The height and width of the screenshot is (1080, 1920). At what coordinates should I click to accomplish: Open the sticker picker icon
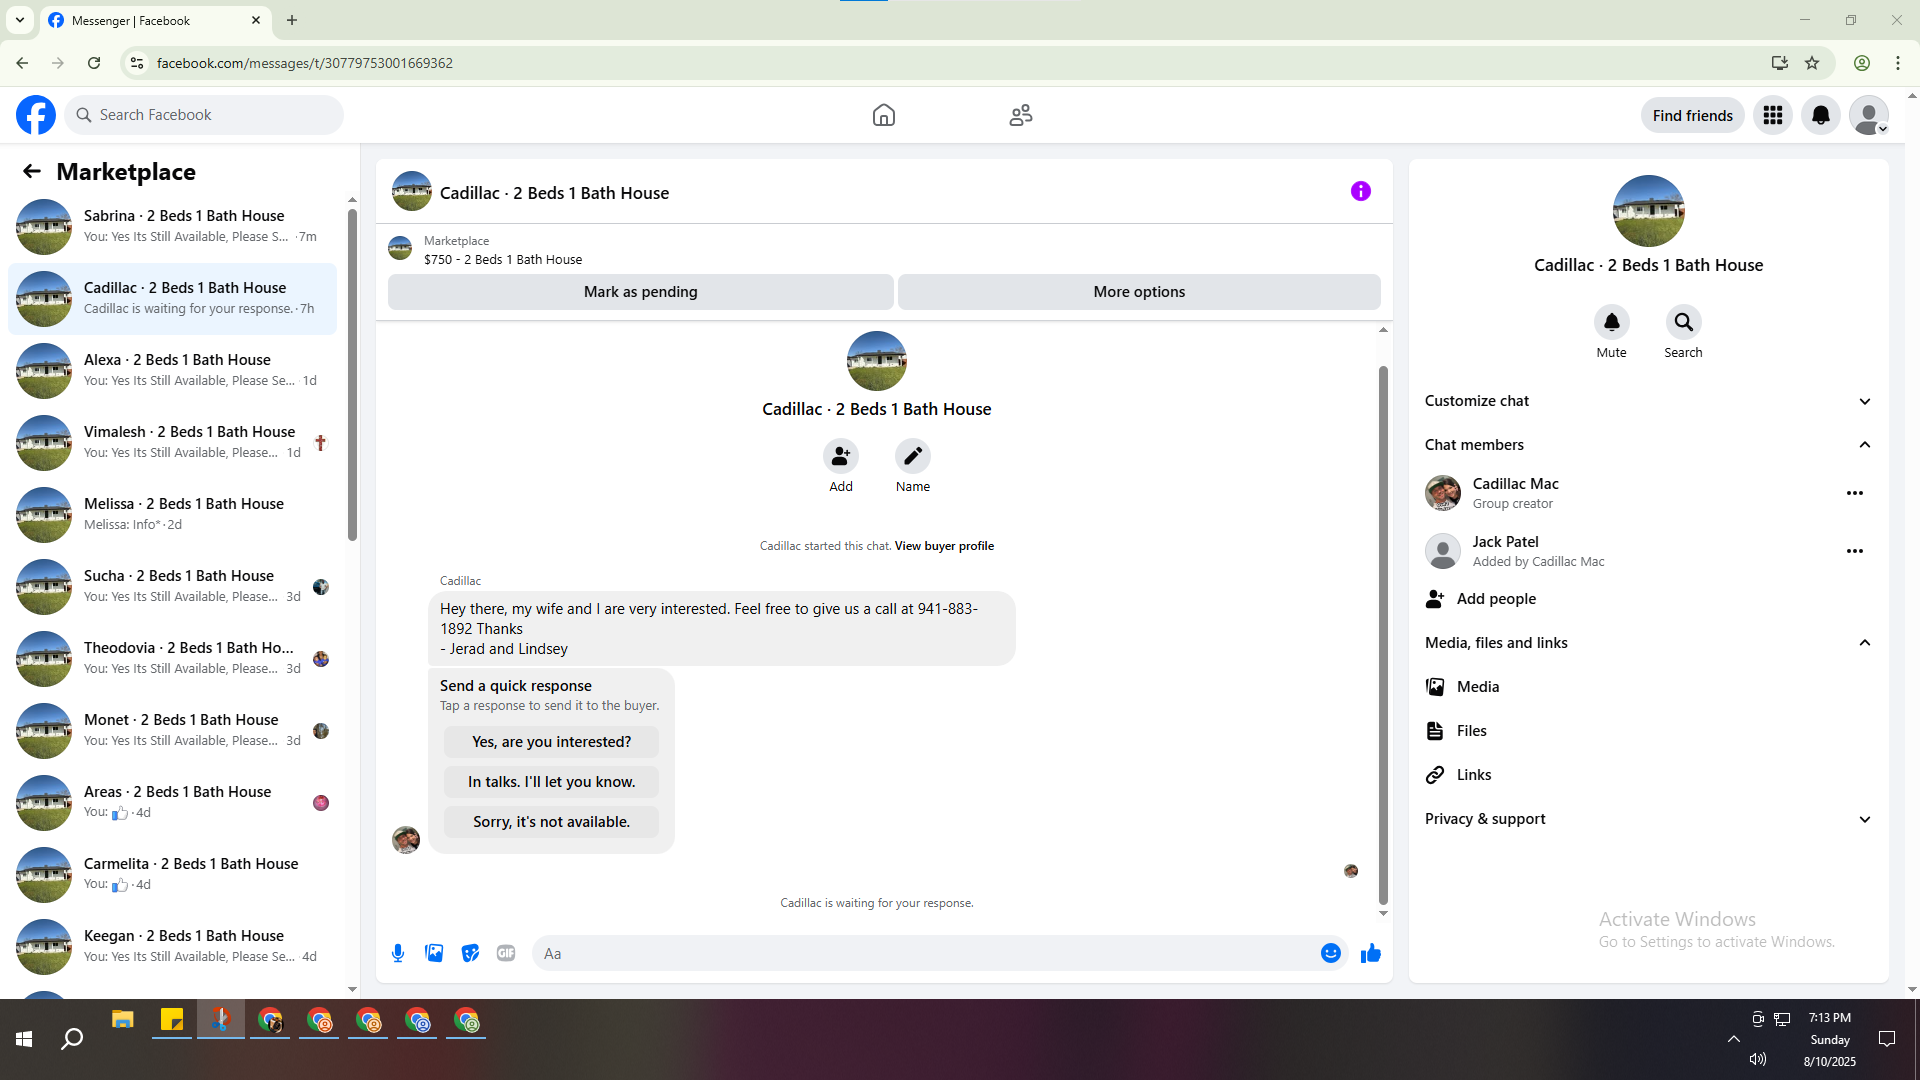click(x=470, y=953)
